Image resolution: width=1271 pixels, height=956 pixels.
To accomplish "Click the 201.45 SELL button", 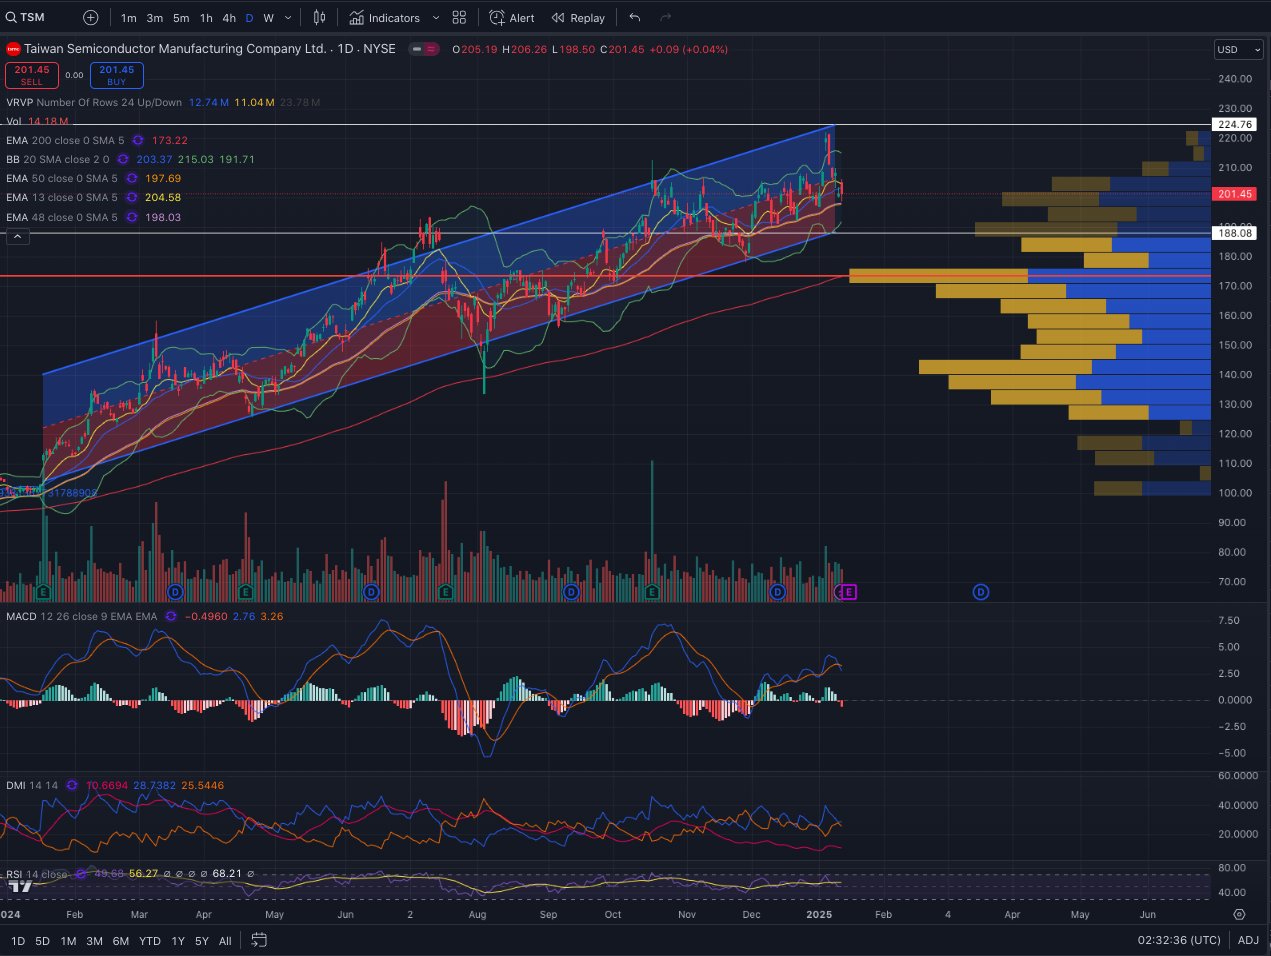I will (31, 75).
